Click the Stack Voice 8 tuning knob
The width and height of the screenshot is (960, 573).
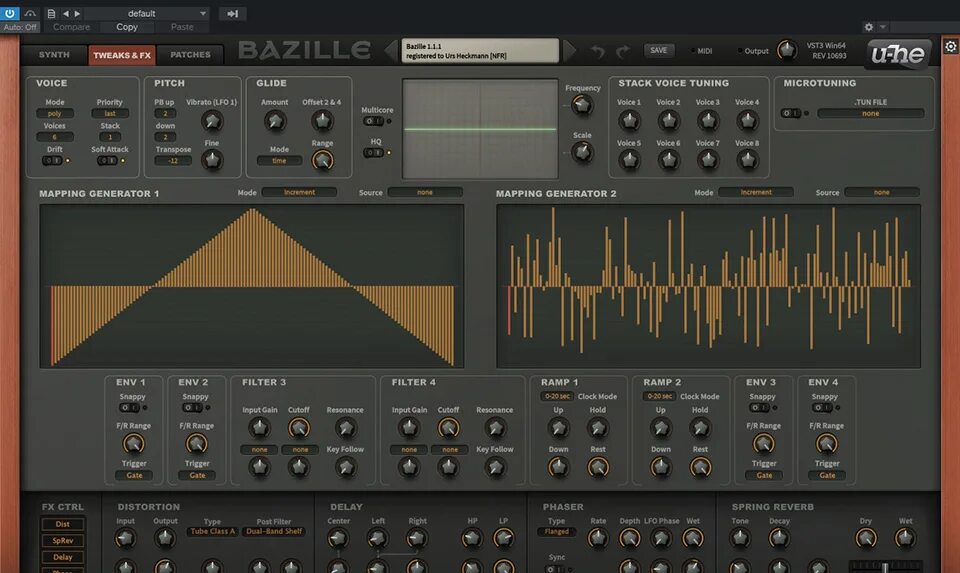pyautogui.click(x=747, y=160)
